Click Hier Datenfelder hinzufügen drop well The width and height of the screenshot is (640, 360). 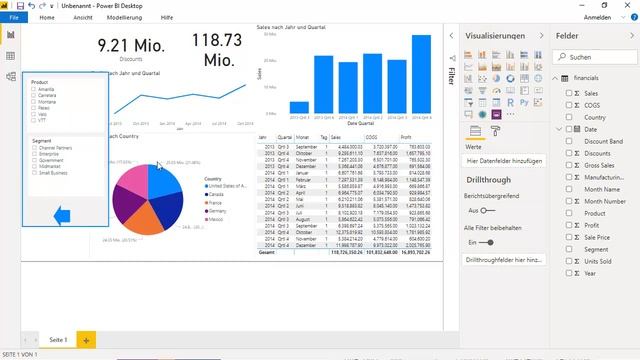[x=504, y=161]
